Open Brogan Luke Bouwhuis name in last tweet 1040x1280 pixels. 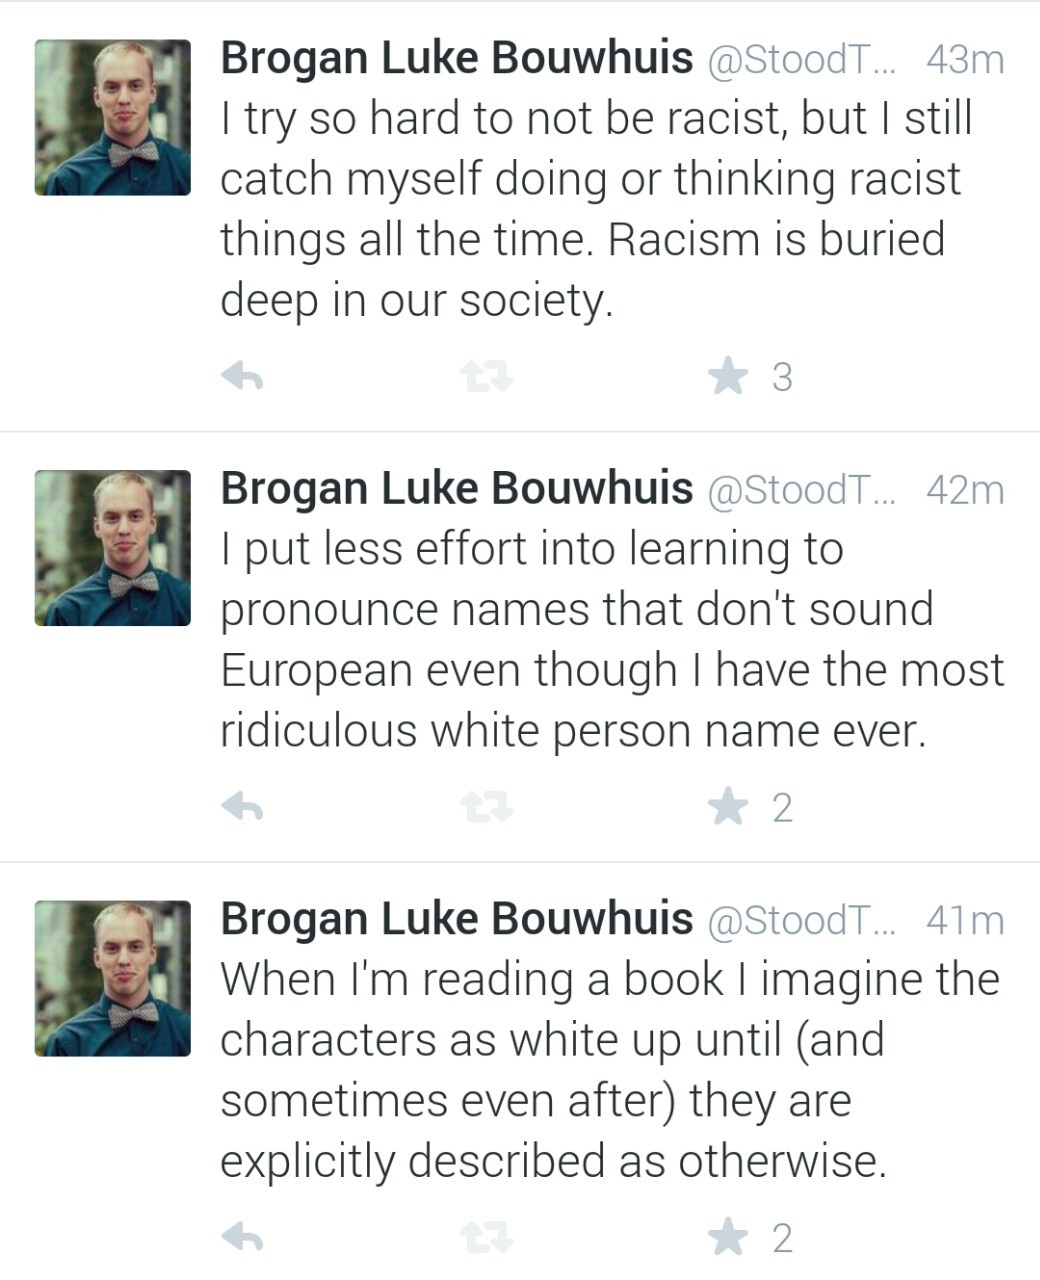pyautogui.click(x=456, y=919)
